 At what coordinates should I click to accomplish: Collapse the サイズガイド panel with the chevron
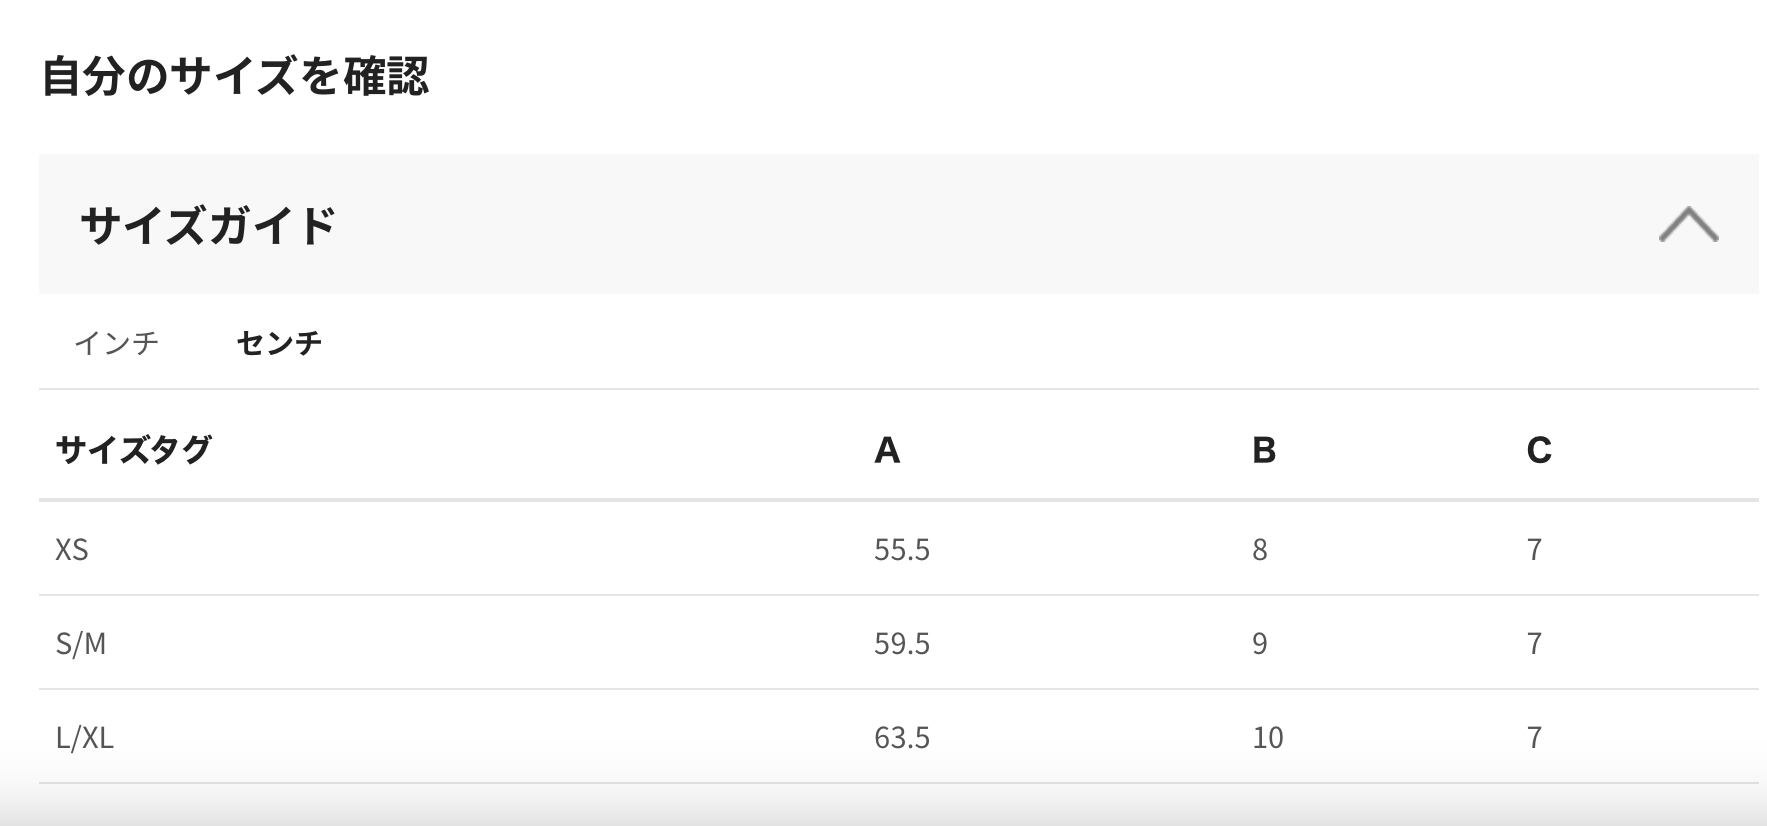(x=1688, y=224)
